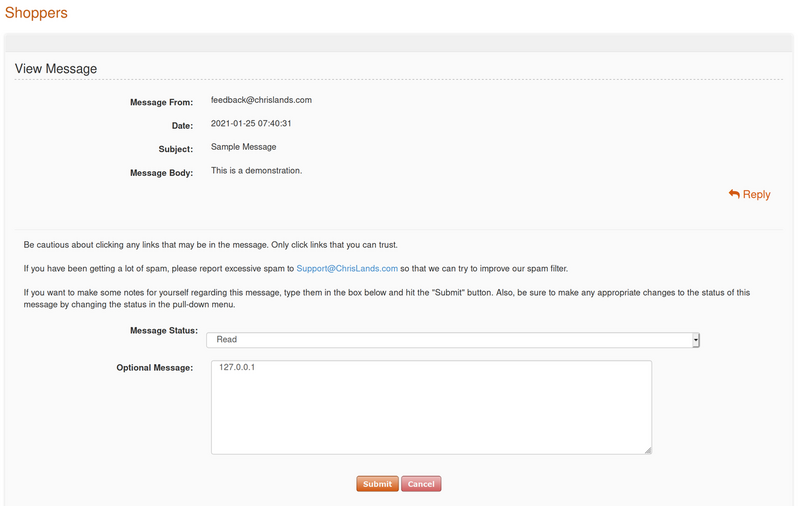This screenshot has width=800, height=506.
Task: Click the Cancel button
Action: tap(421, 484)
